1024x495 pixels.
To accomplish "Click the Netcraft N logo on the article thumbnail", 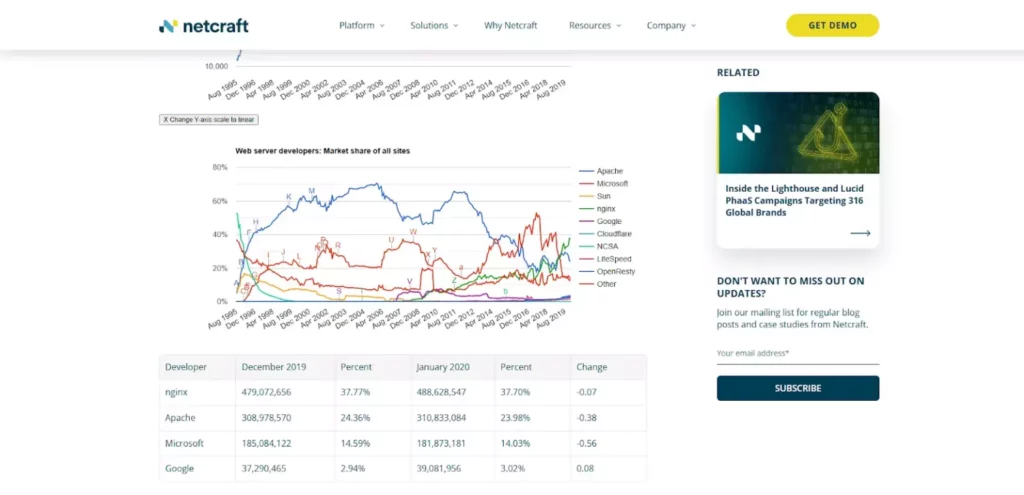I will tap(749, 132).
